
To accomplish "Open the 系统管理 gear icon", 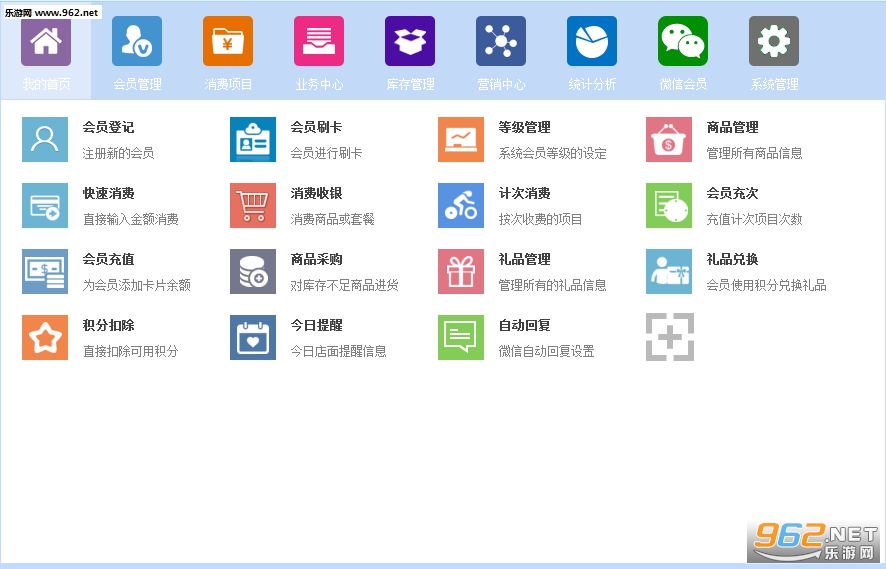I will pos(774,41).
